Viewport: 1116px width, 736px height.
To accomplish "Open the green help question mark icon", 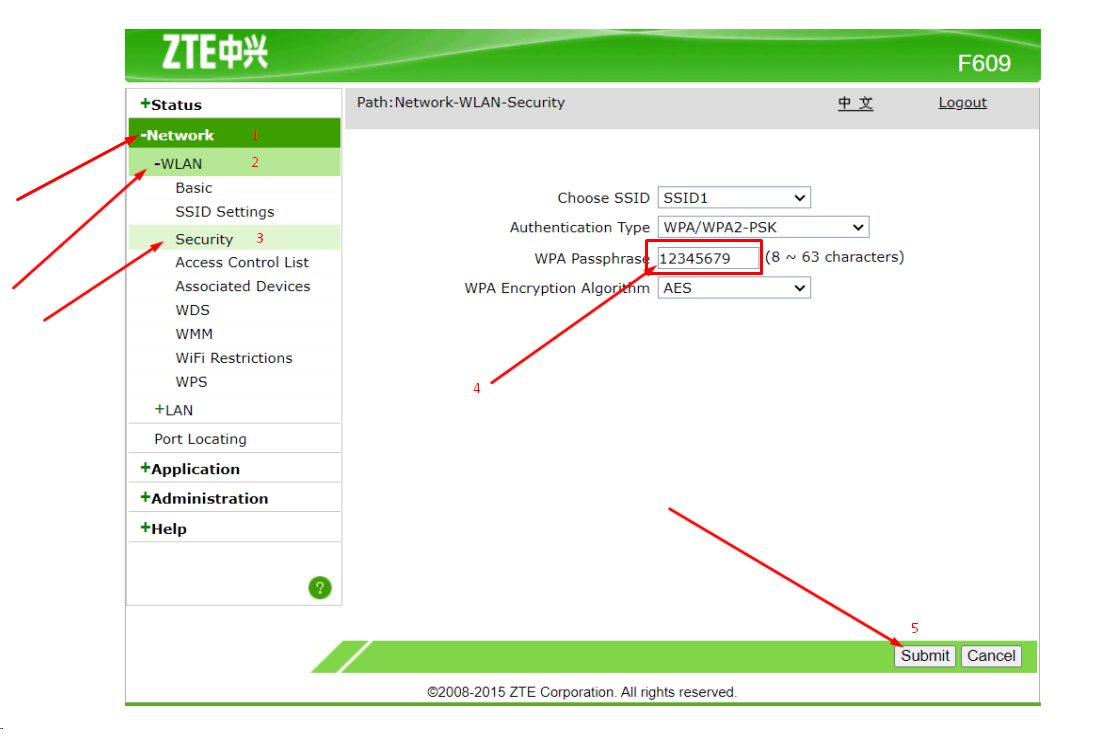I will [x=320, y=587].
